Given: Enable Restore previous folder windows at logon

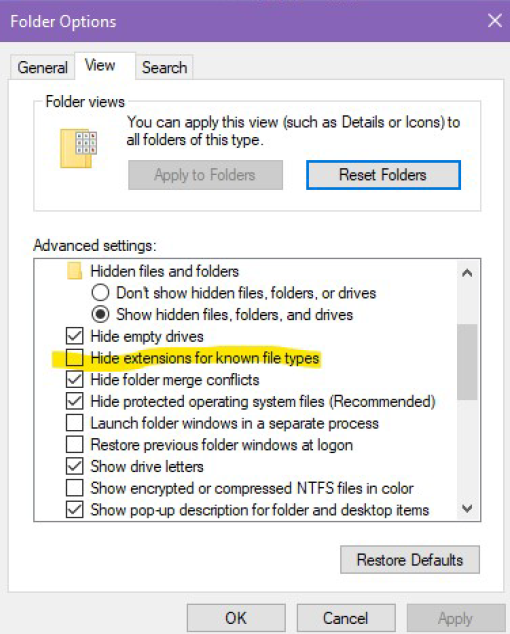Looking at the screenshot, I should 75,445.
